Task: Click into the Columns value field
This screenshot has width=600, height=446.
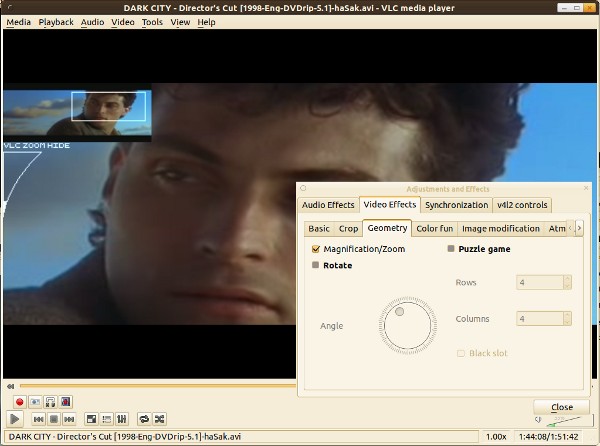Action: [x=540, y=319]
